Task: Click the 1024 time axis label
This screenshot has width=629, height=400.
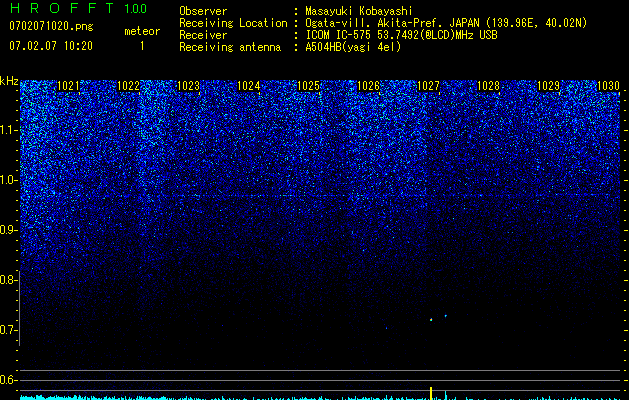Action: click(248, 86)
